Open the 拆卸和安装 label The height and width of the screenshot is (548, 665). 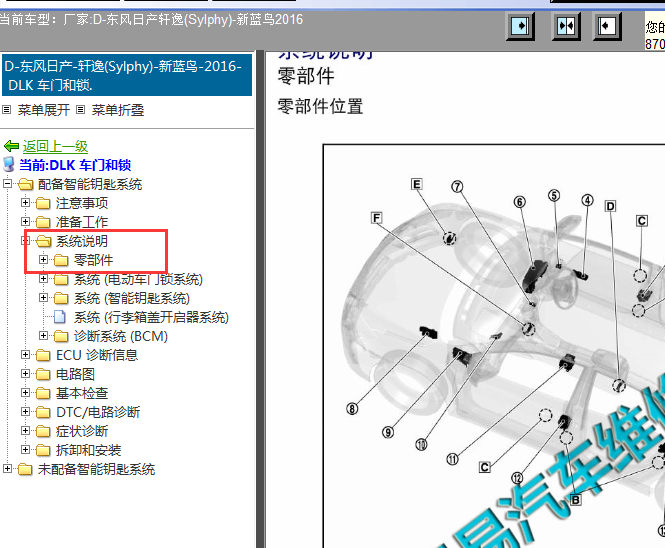pos(88,450)
